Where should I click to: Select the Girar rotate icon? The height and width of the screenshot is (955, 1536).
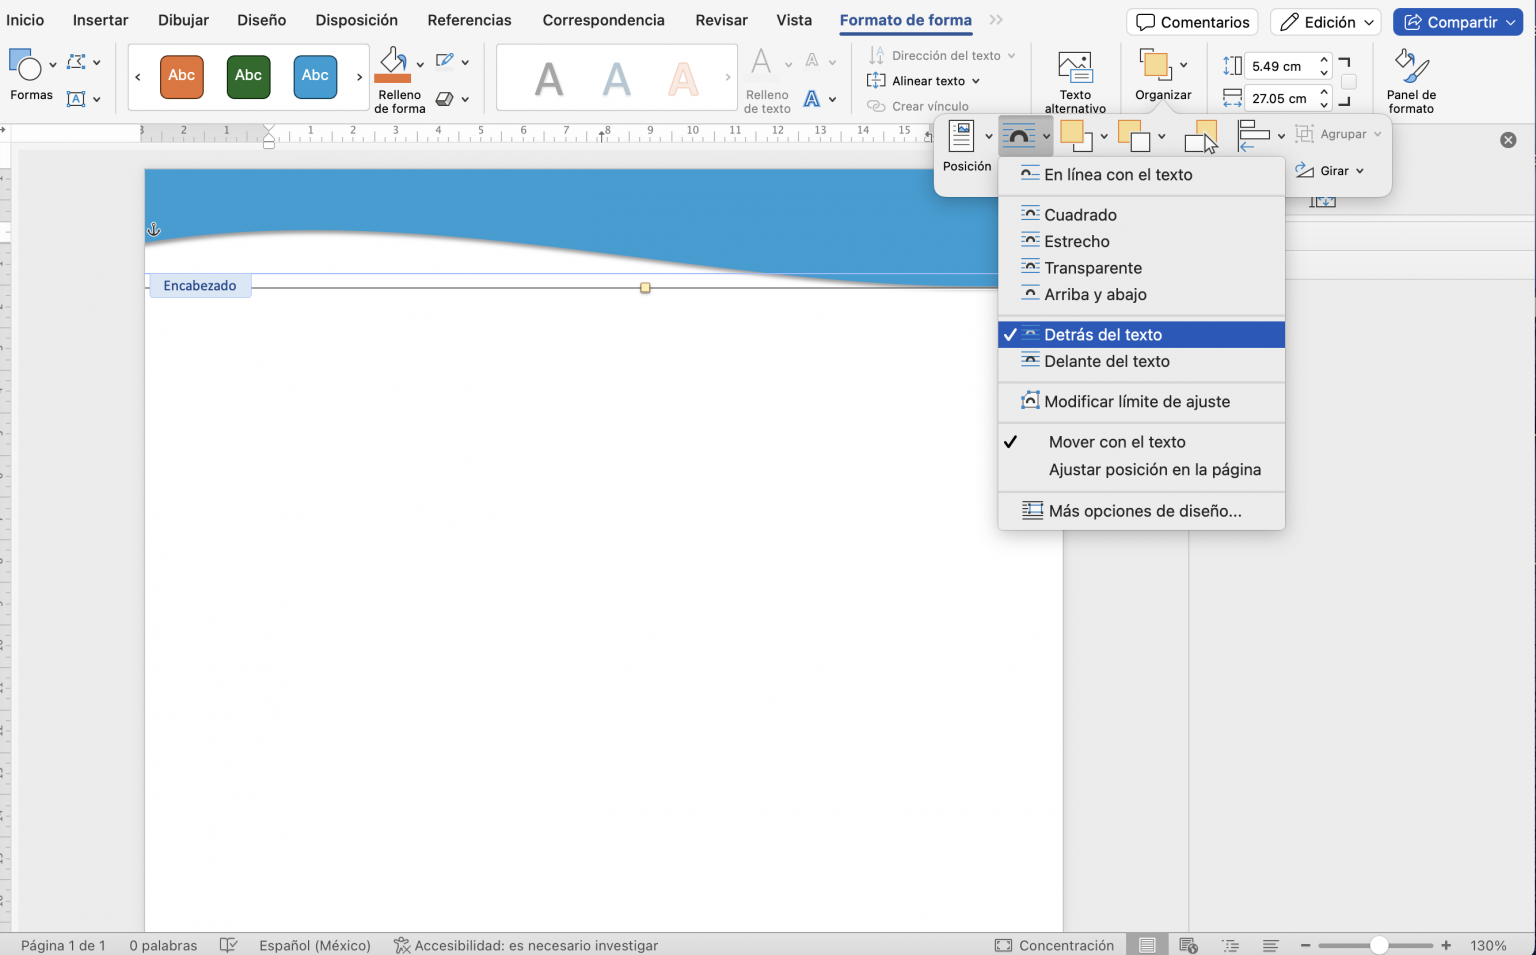(1307, 170)
